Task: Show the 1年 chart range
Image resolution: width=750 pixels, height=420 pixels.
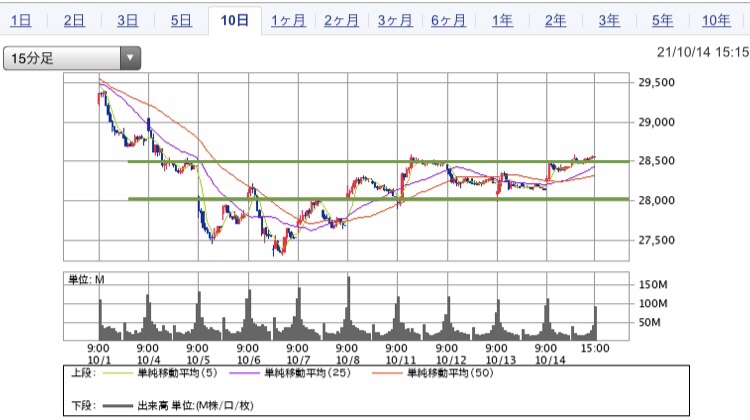Action: coord(502,20)
